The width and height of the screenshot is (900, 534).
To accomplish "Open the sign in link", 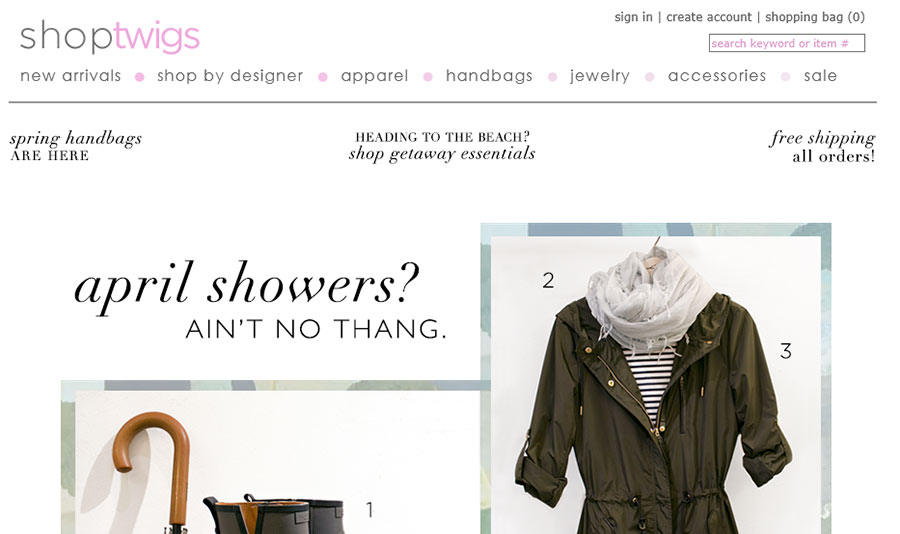I will click(x=633, y=17).
